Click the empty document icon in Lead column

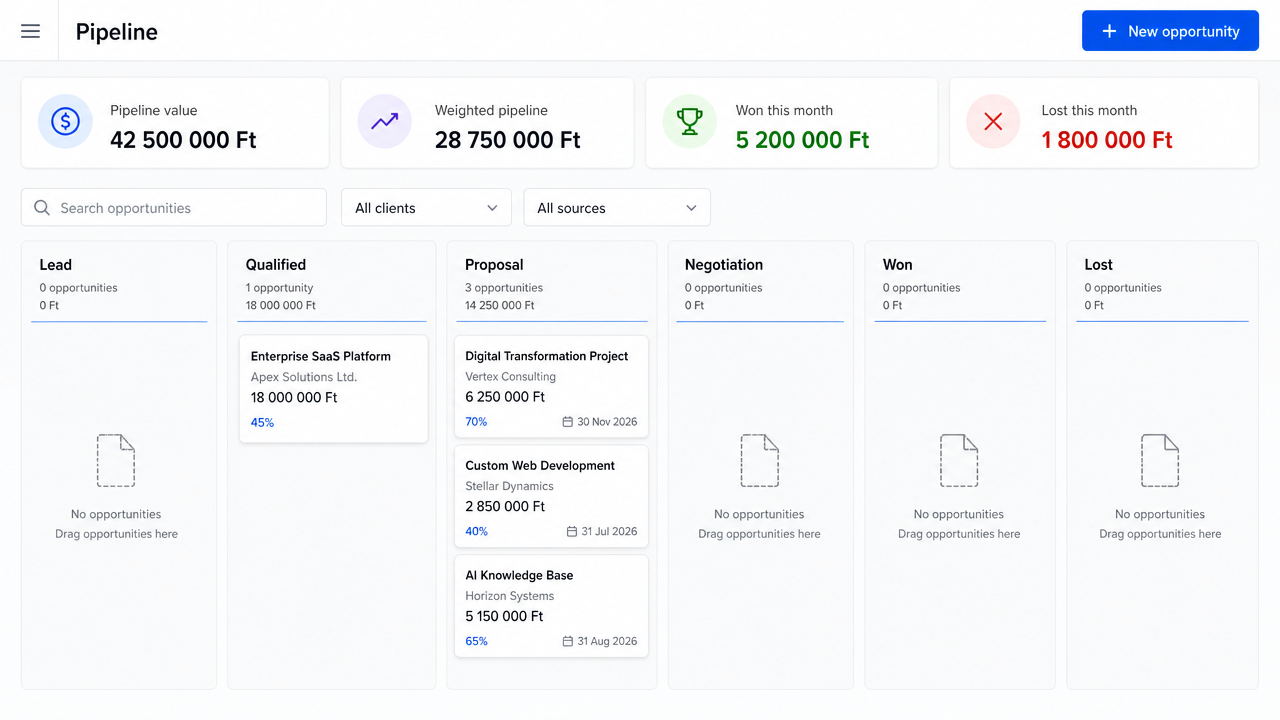pos(116,461)
